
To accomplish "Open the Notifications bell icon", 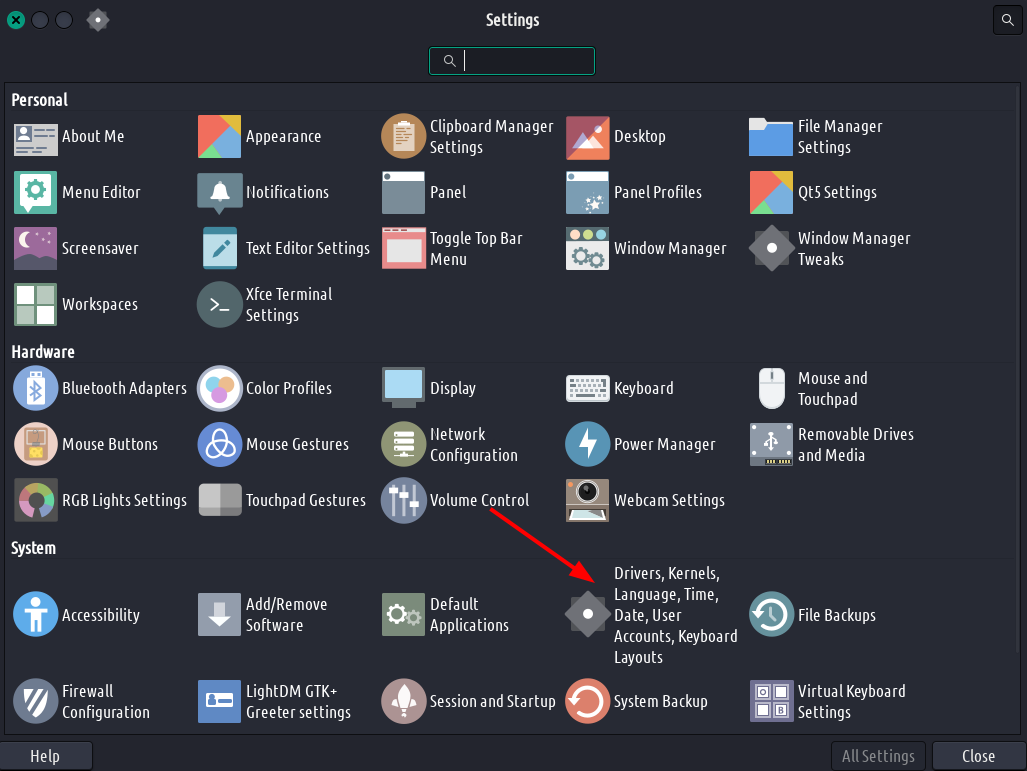I will [x=219, y=193].
